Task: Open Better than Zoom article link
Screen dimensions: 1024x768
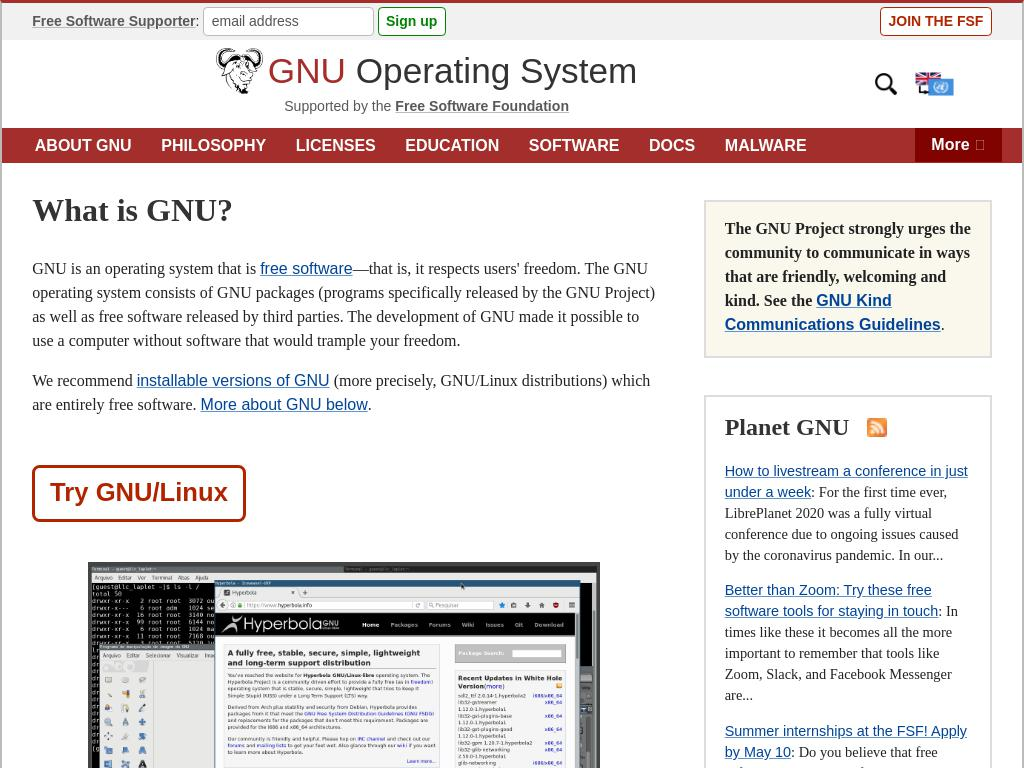Action: [x=831, y=600]
